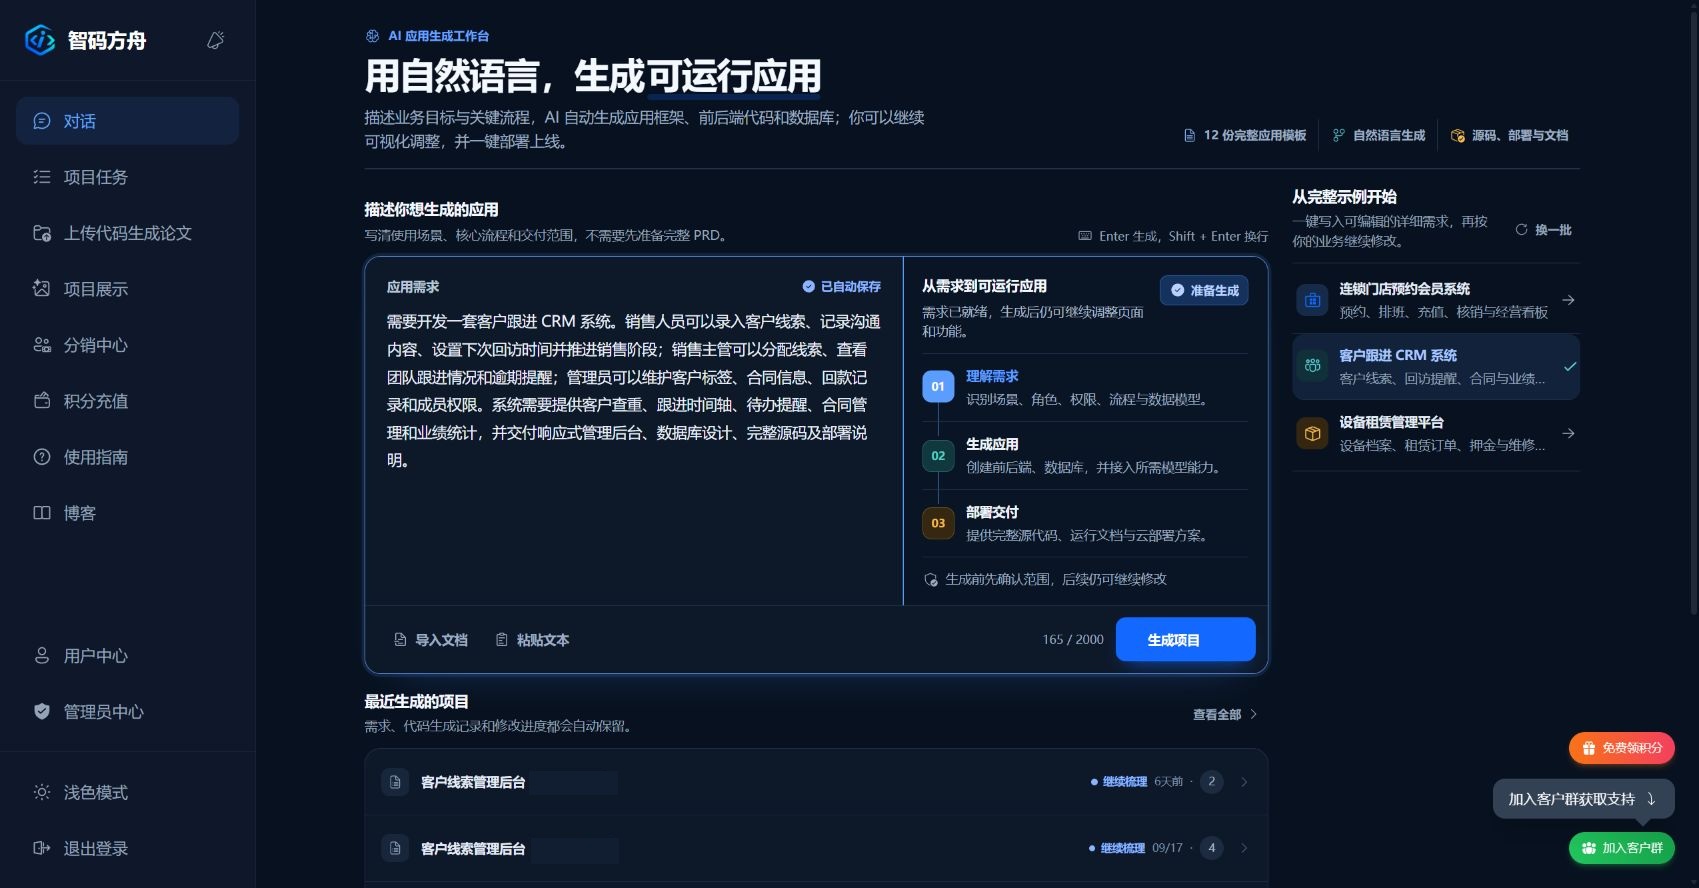Image resolution: width=1699 pixels, height=888 pixels.
Task: Collapse the 加入客户群获取支持 tooltip arrow
Action: 1651,799
